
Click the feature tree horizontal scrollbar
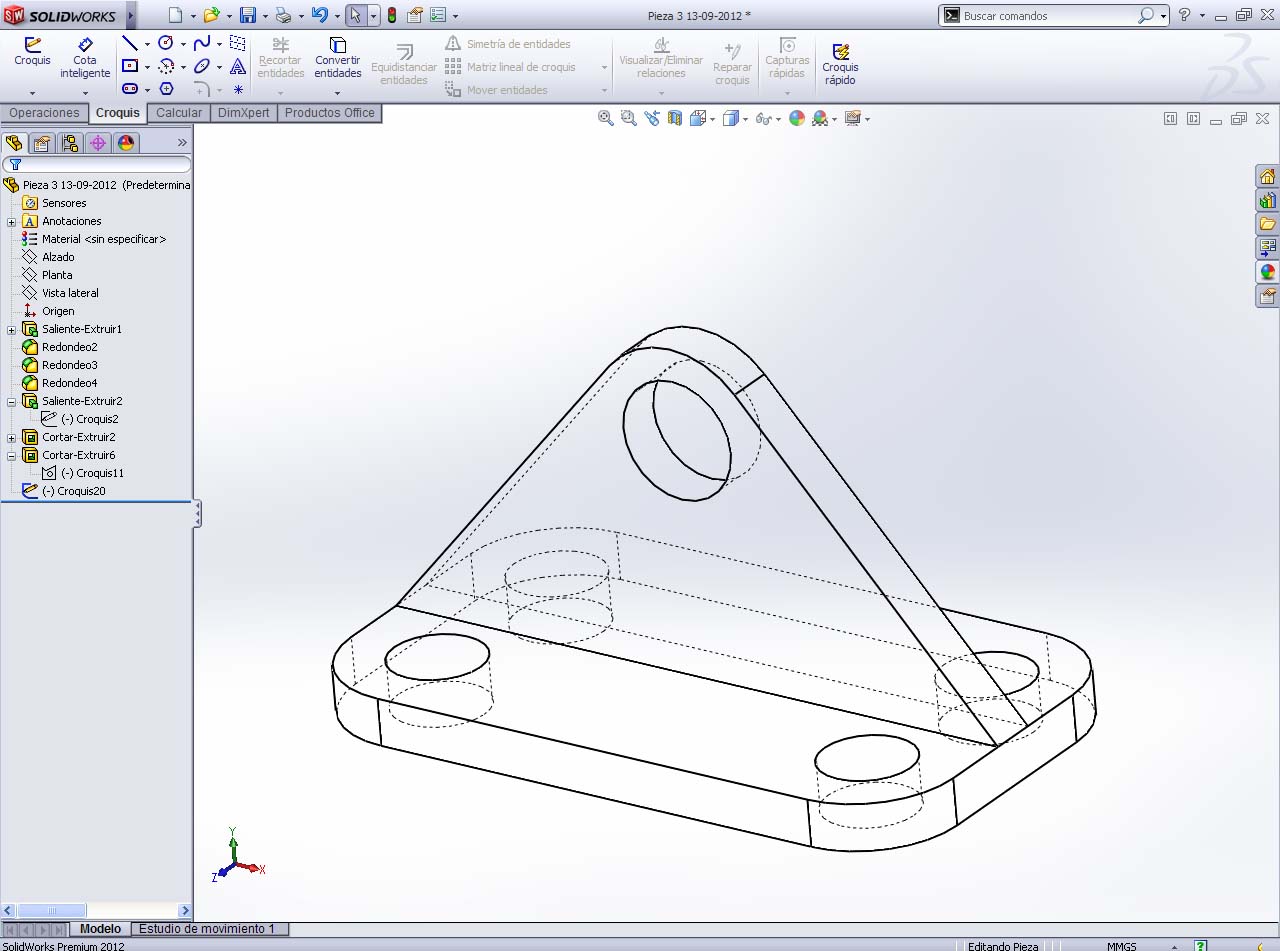[x=96, y=910]
